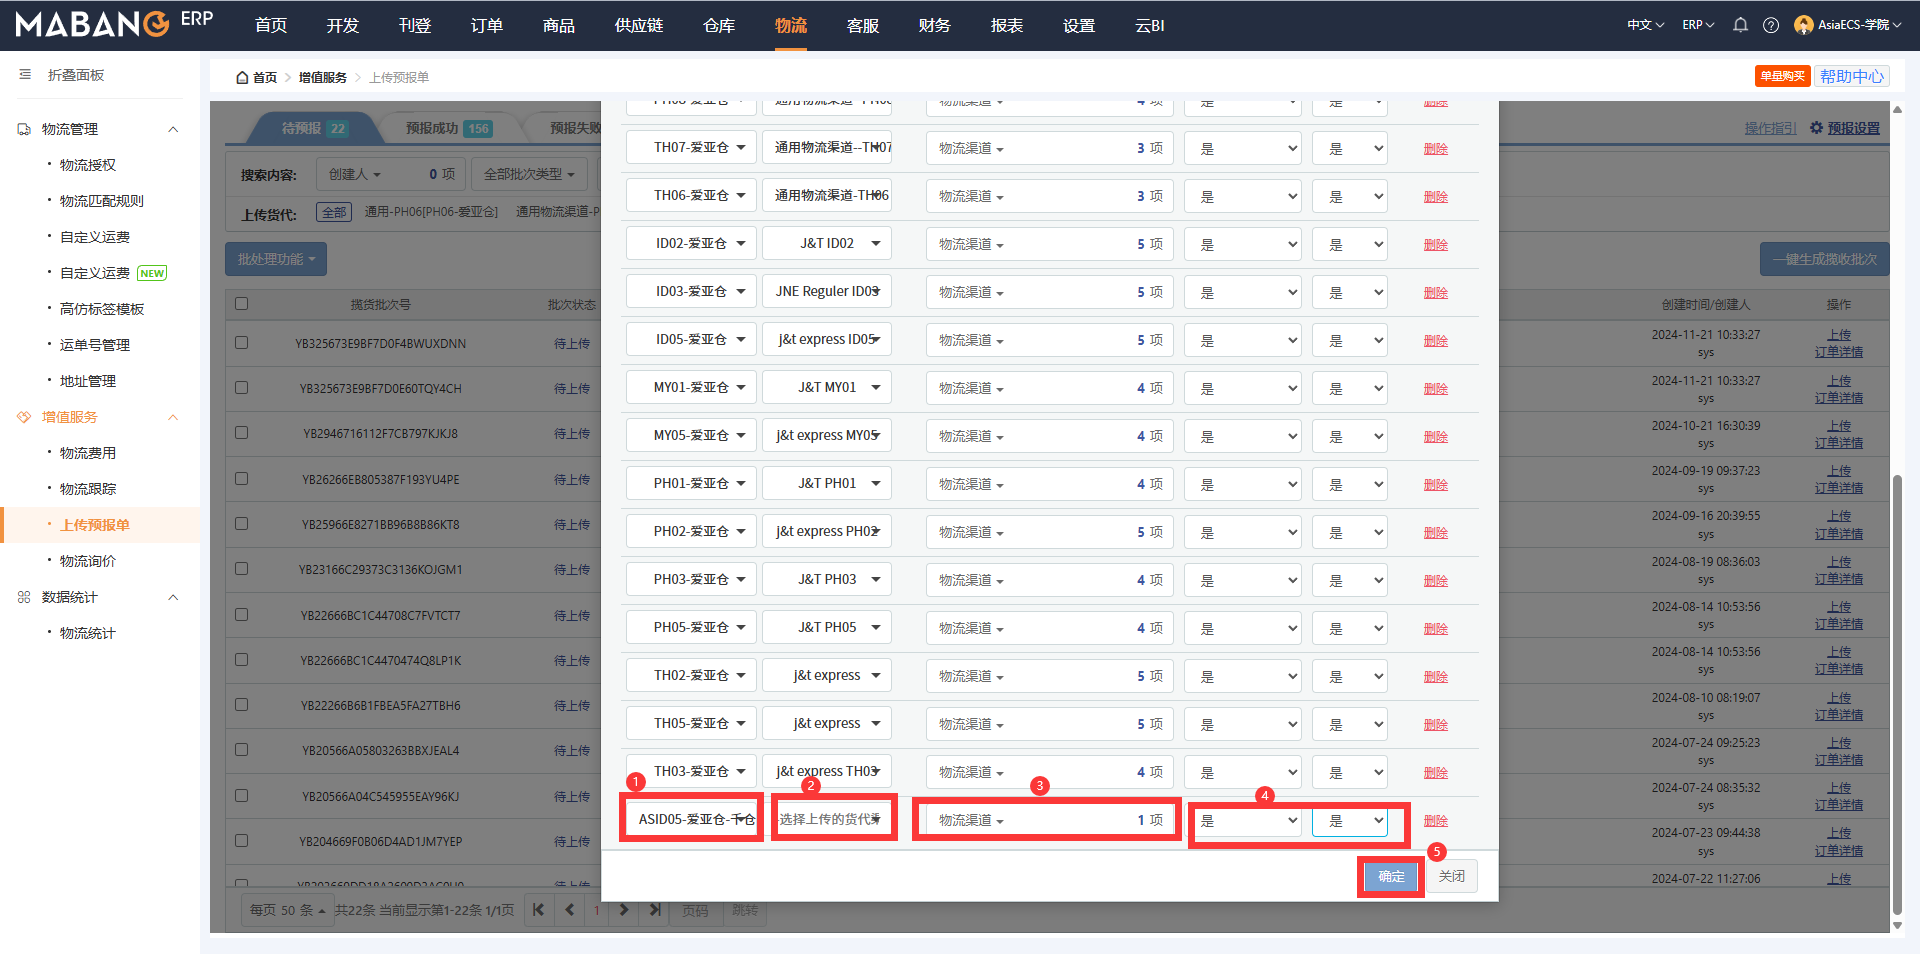The image size is (1920, 954).
Task: Open the J&T ID02 forwarder dropdown
Action: click(x=827, y=243)
